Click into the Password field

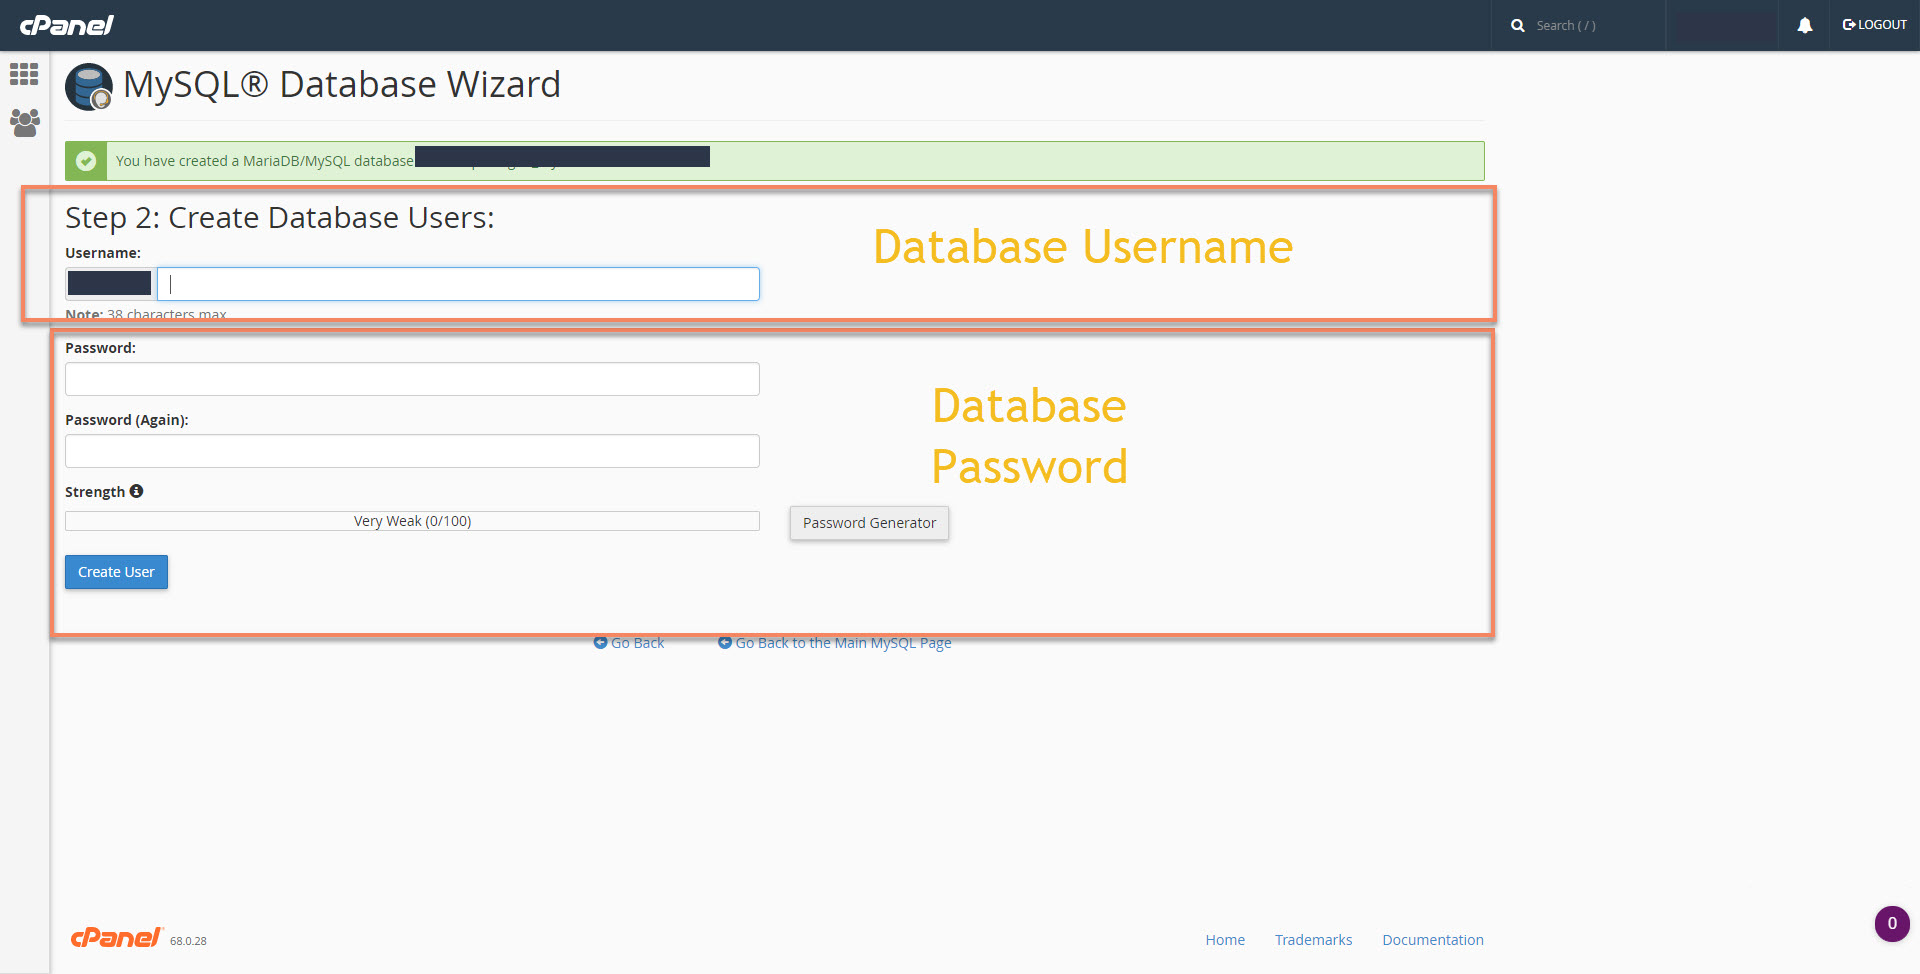click(412, 379)
